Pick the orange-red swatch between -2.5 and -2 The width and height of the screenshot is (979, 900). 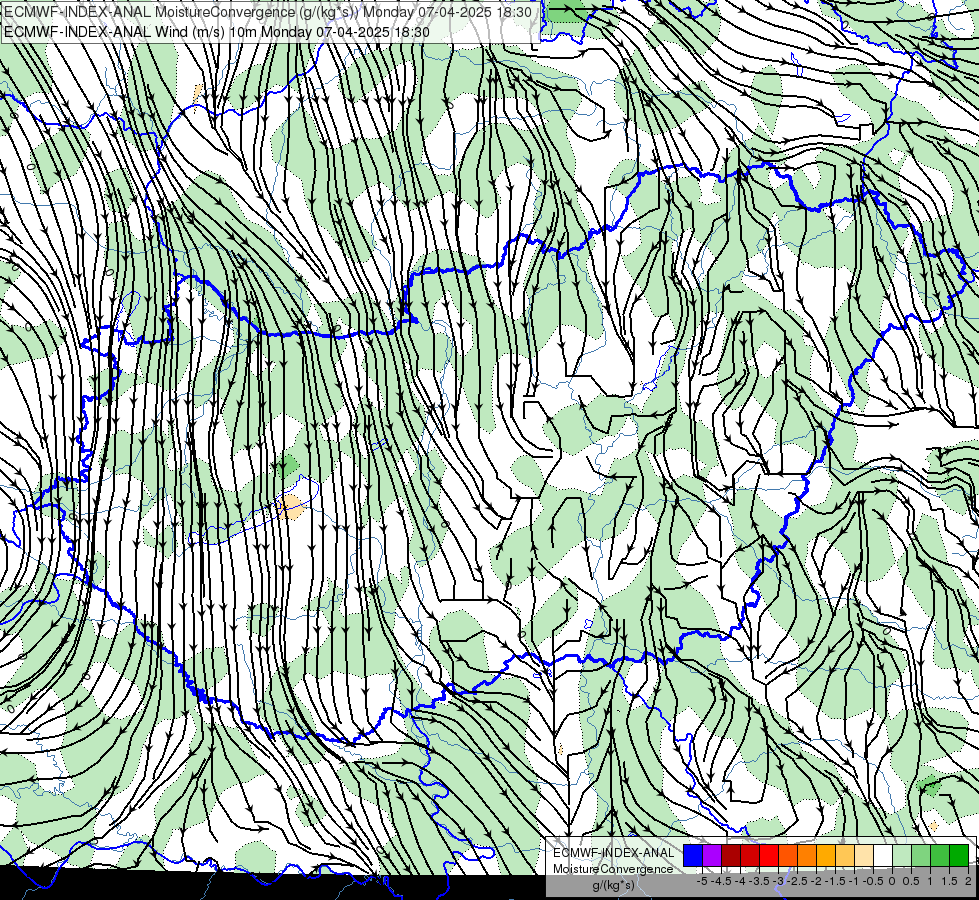pos(788,856)
